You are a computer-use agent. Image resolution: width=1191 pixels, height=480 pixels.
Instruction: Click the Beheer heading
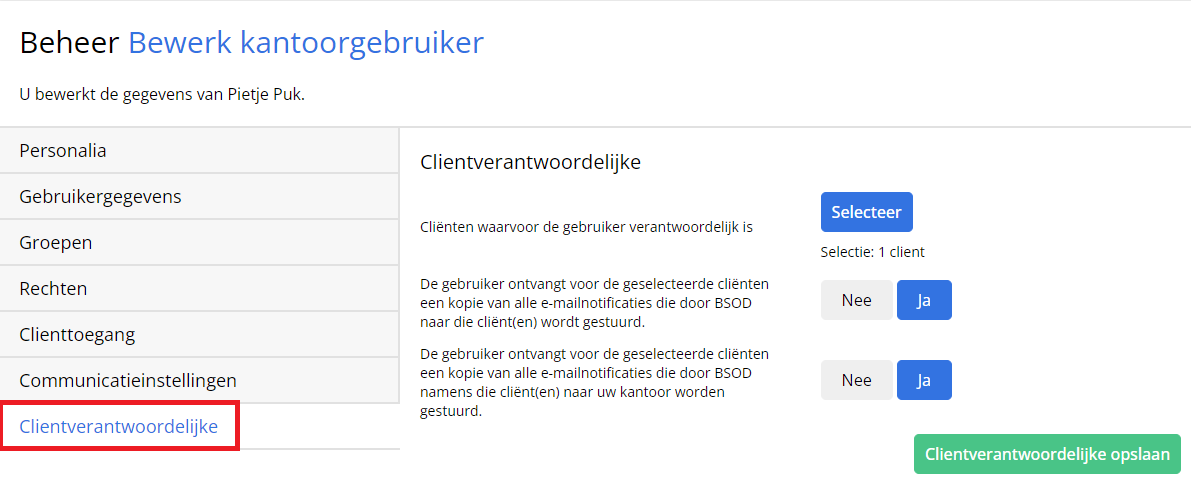[69, 43]
